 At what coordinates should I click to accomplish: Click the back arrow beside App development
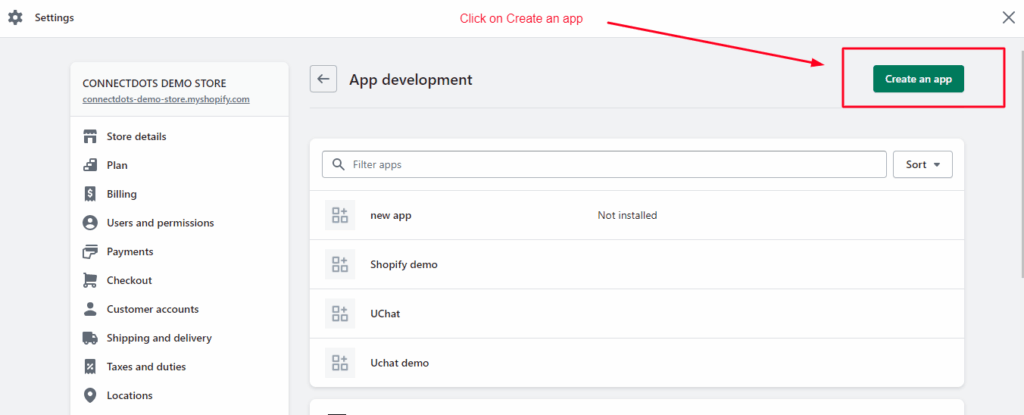coord(323,79)
